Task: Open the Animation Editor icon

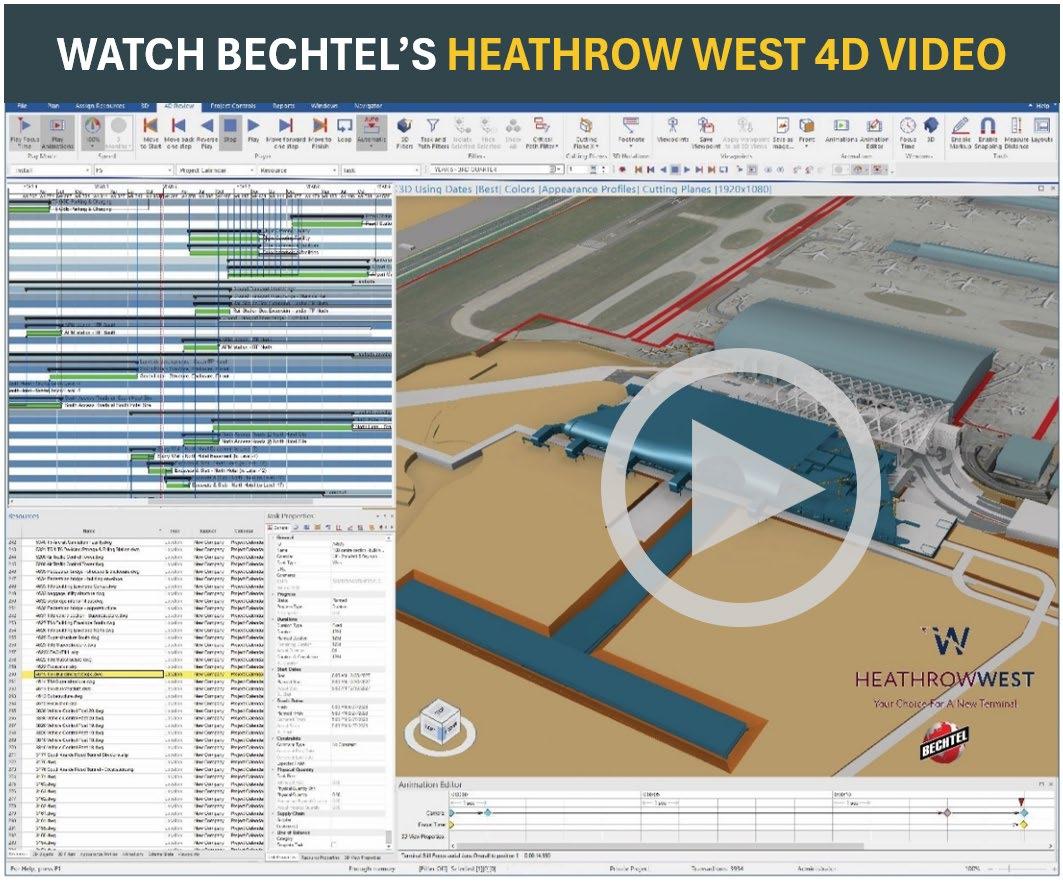Action: coord(875,133)
